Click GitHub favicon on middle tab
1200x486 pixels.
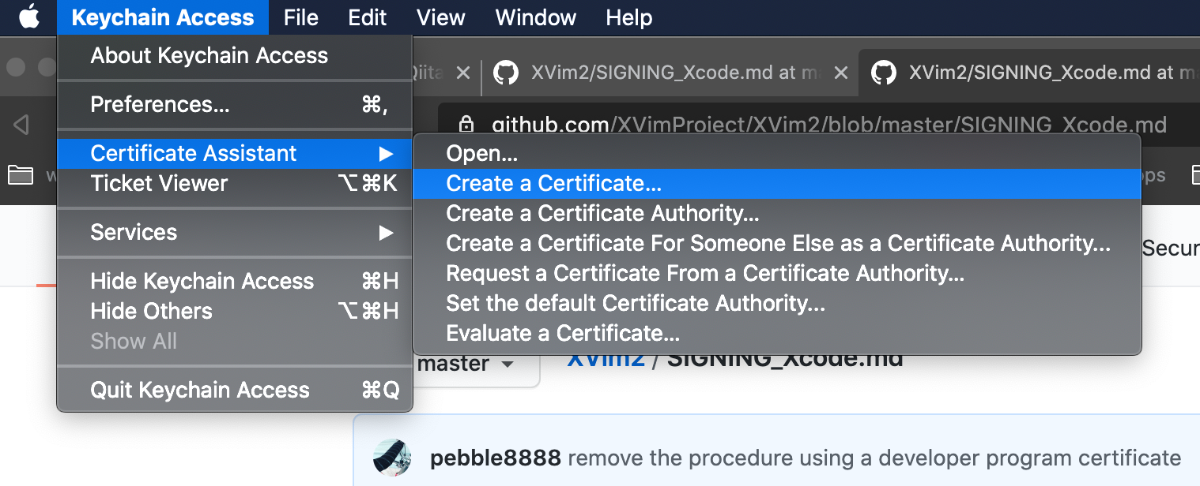coord(507,73)
